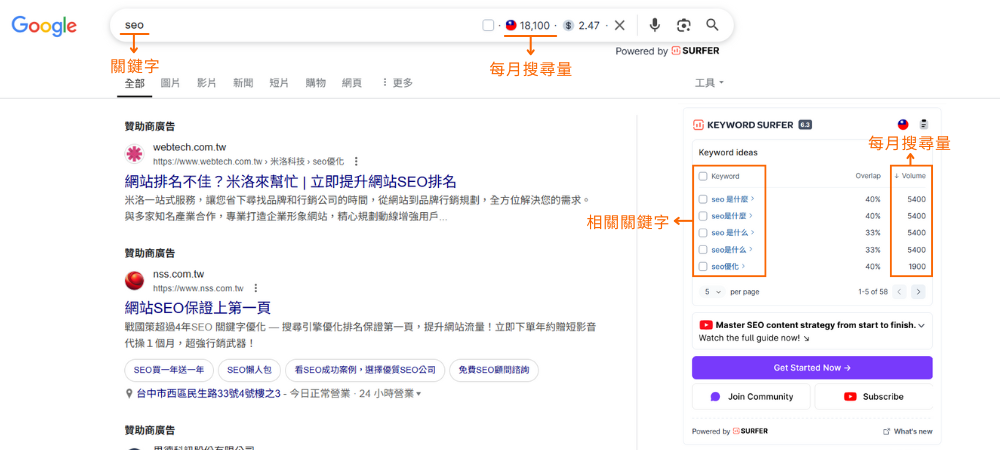Image resolution: width=1000 pixels, height=450 pixels.
Task: Check the box for 'seo是什麼'
Action: pos(703,216)
